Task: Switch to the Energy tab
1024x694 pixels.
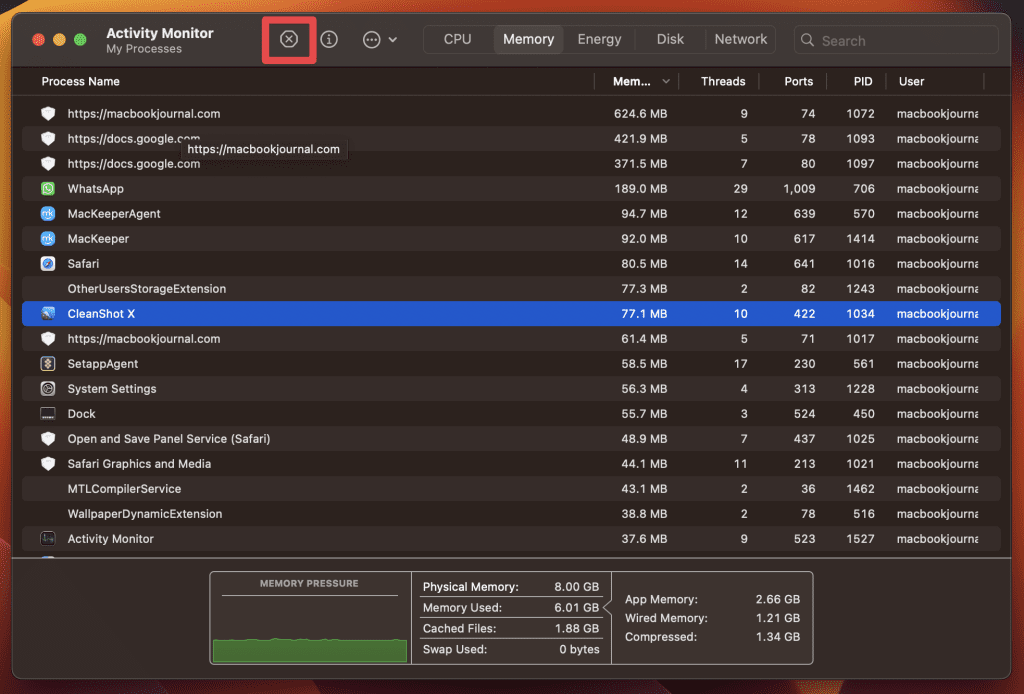Action: (599, 39)
